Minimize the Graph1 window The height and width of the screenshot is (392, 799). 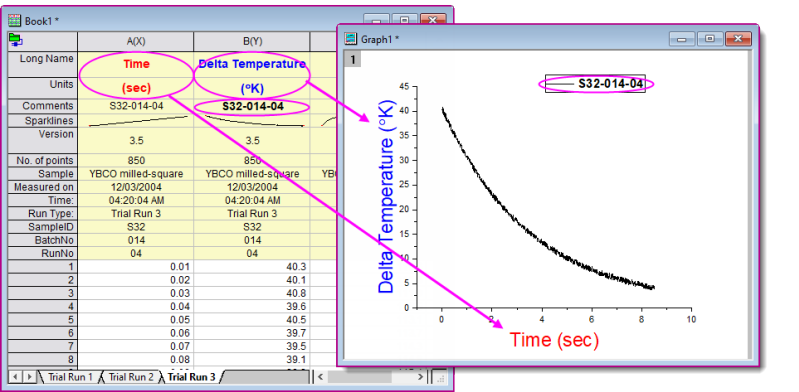coord(682,39)
